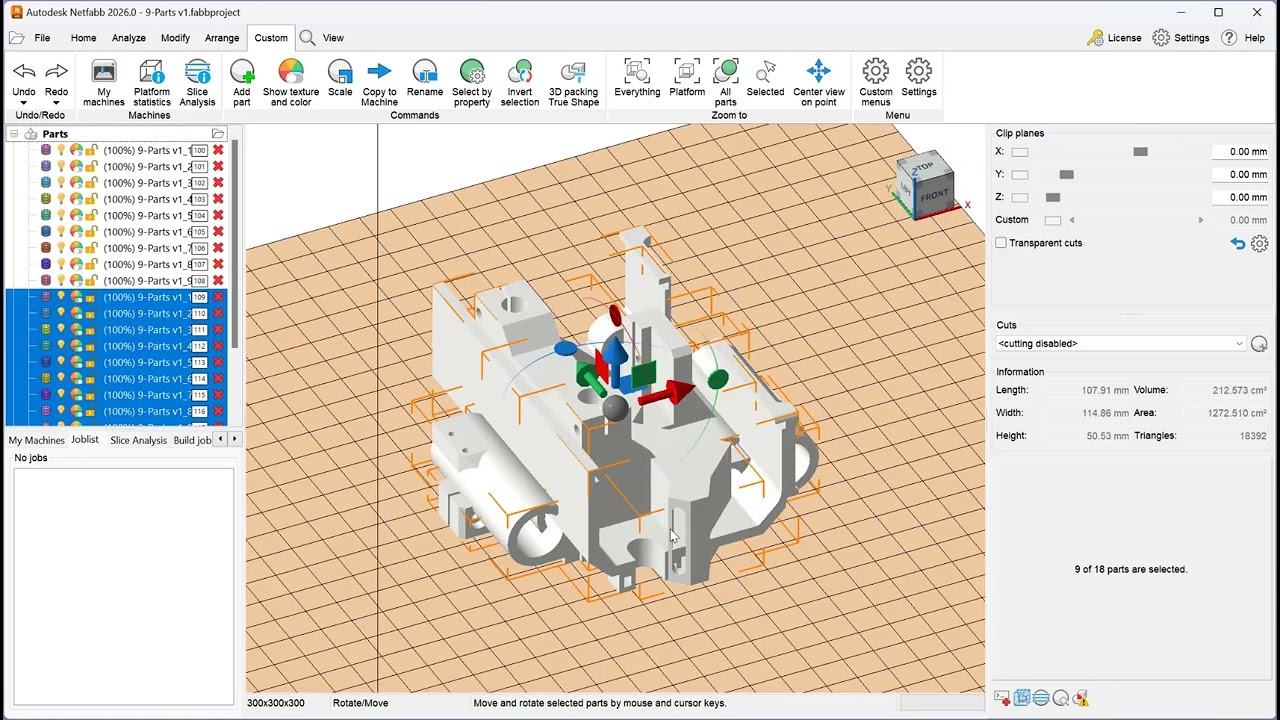Enable Transparent cuts checkbox
Image resolution: width=1280 pixels, height=720 pixels.
[x=1001, y=243]
